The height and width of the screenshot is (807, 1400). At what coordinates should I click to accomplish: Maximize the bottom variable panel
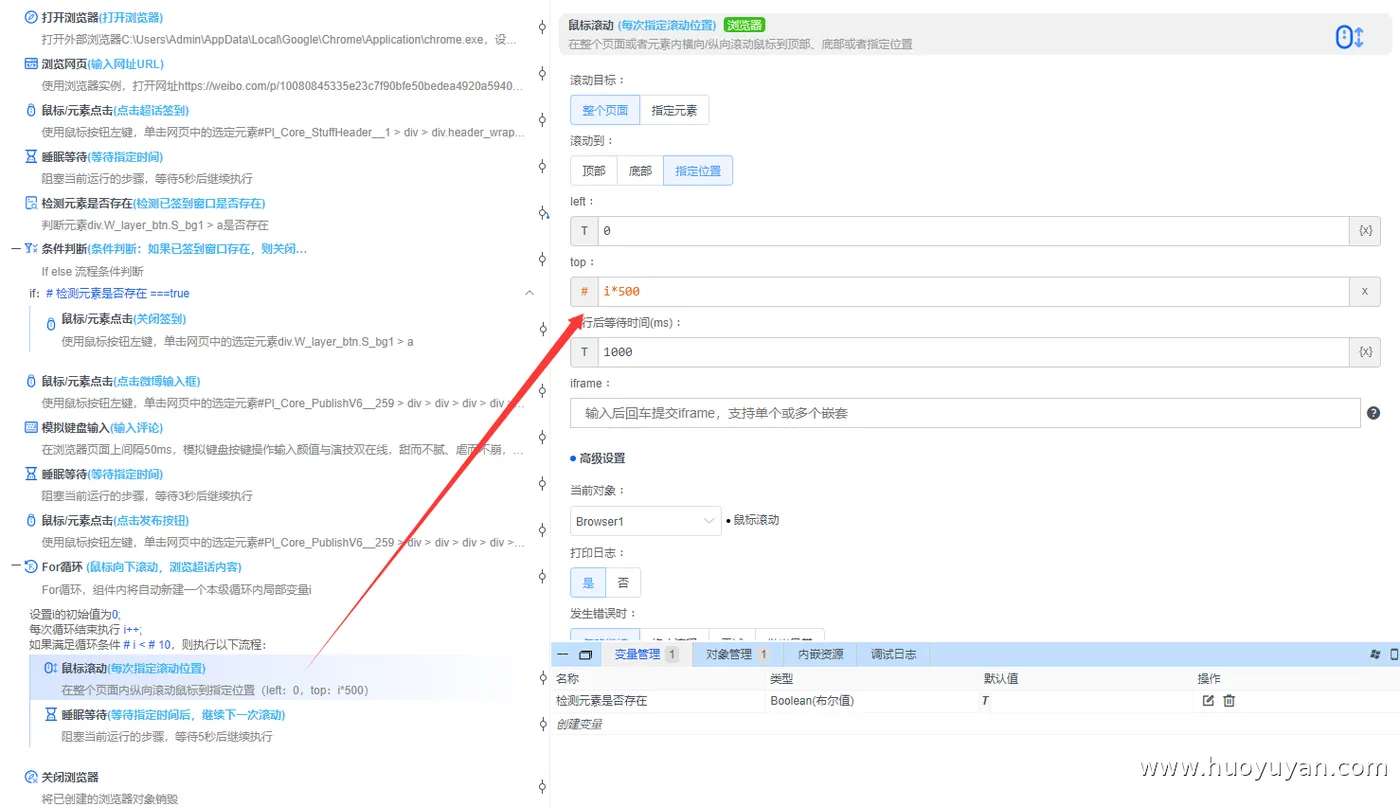pyautogui.click(x=586, y=655)
